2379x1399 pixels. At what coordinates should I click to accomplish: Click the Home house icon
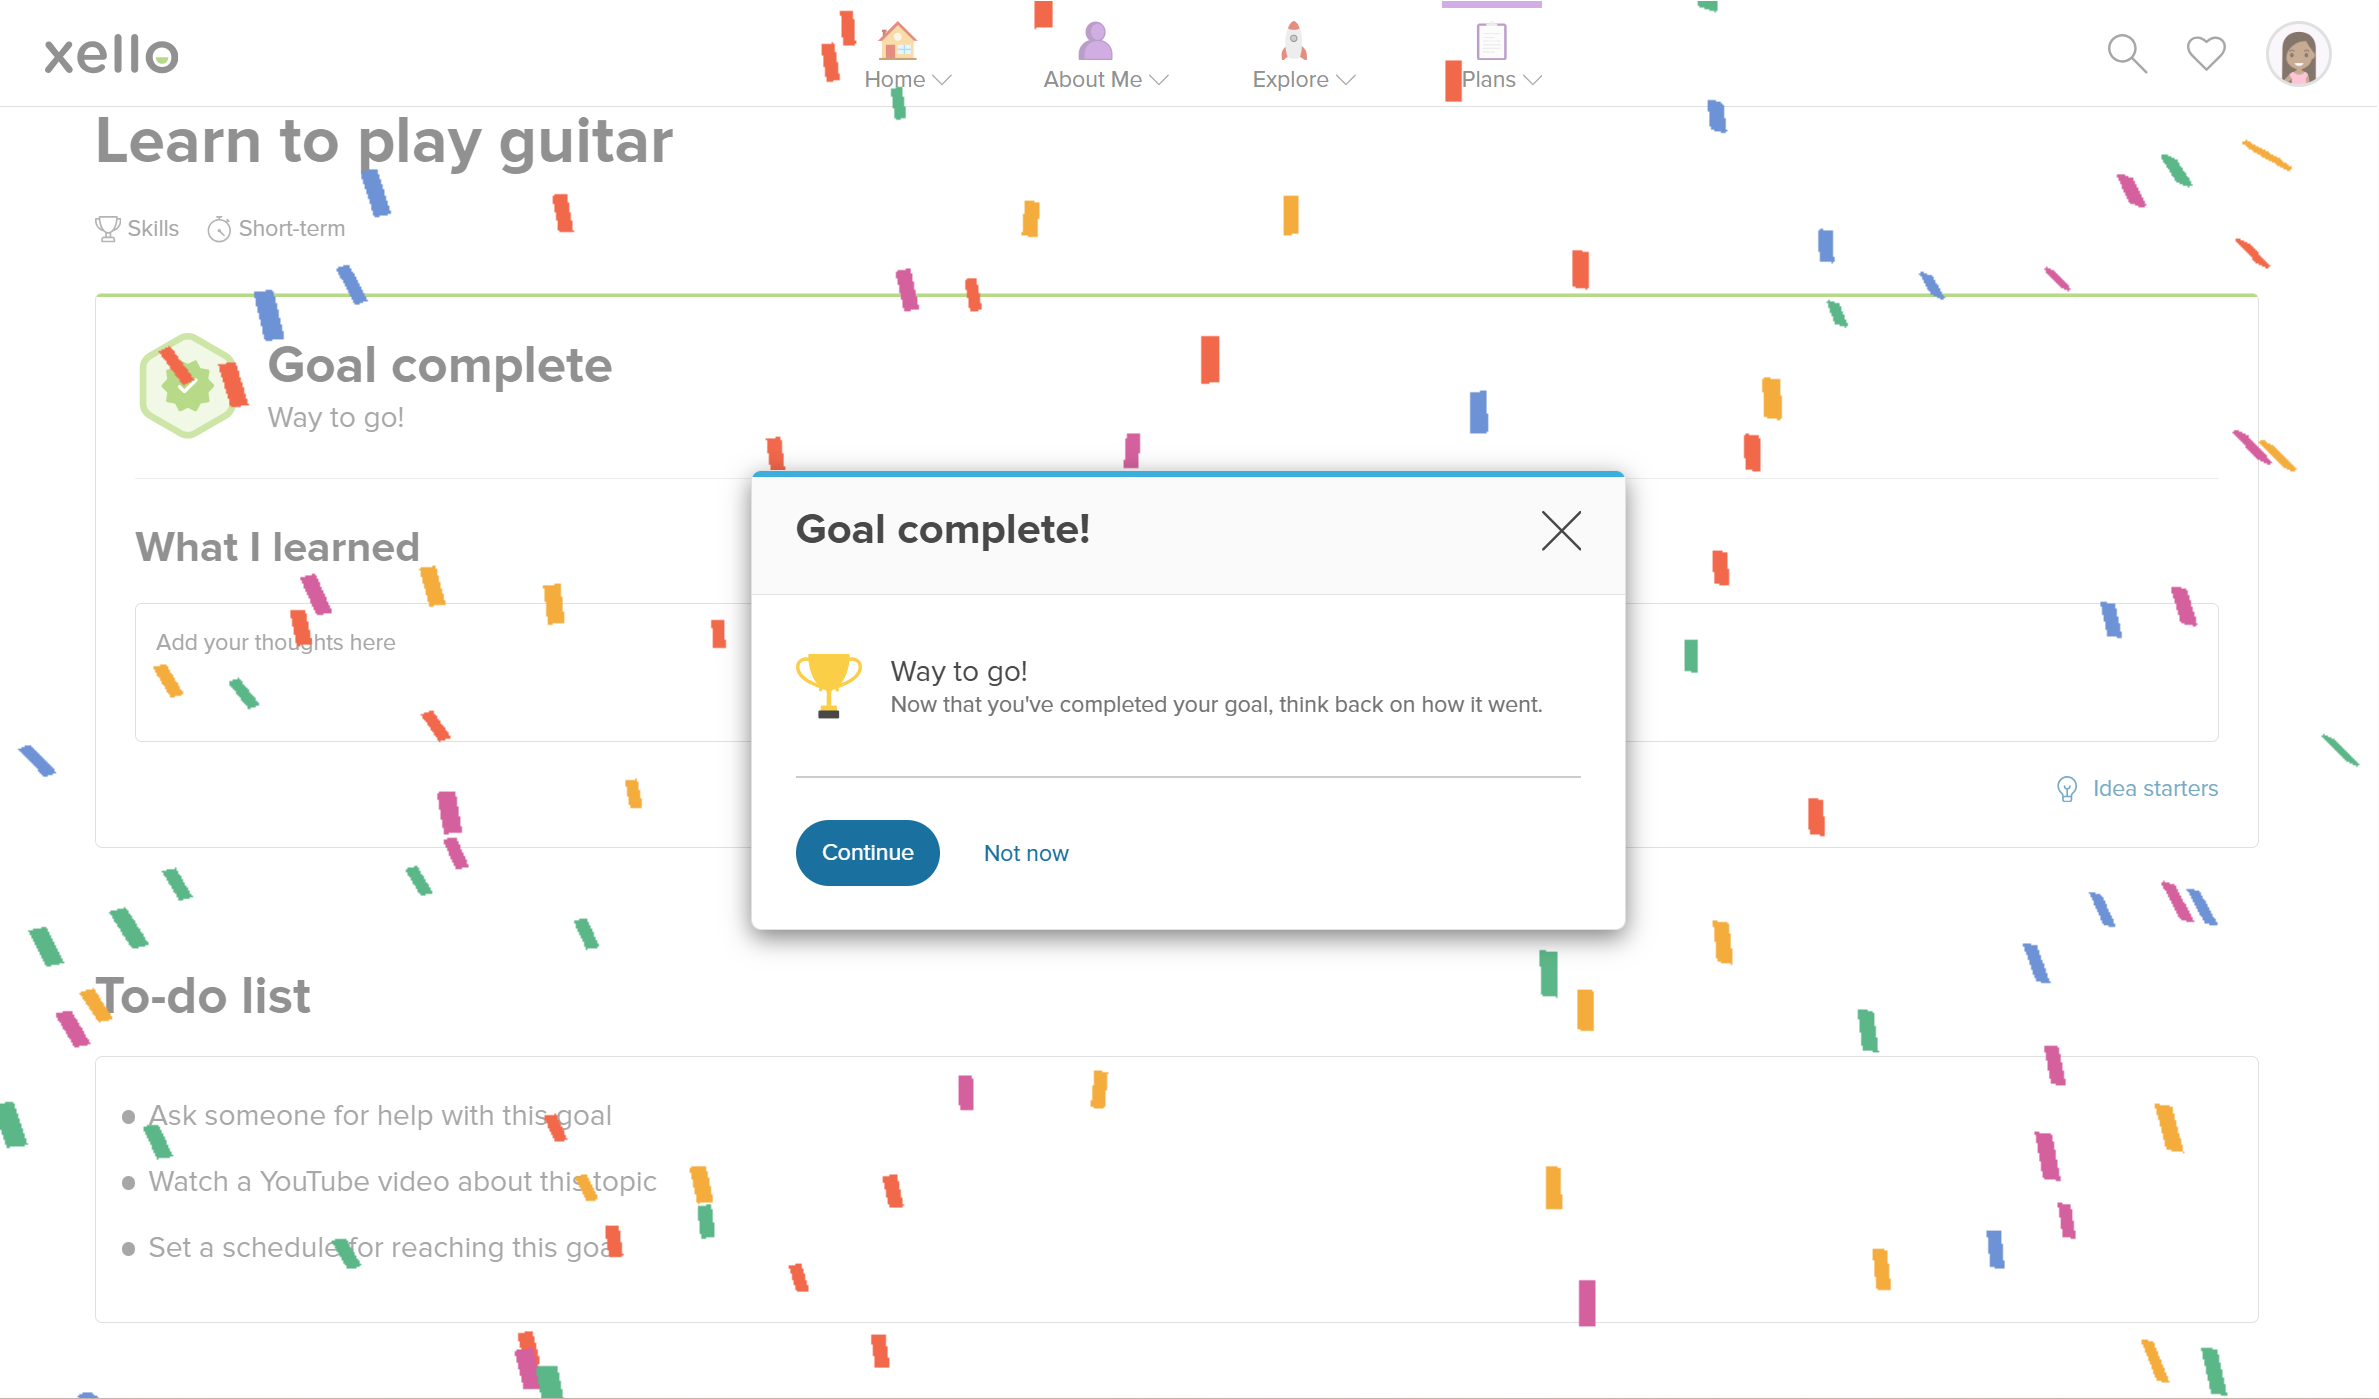point(897,41)
